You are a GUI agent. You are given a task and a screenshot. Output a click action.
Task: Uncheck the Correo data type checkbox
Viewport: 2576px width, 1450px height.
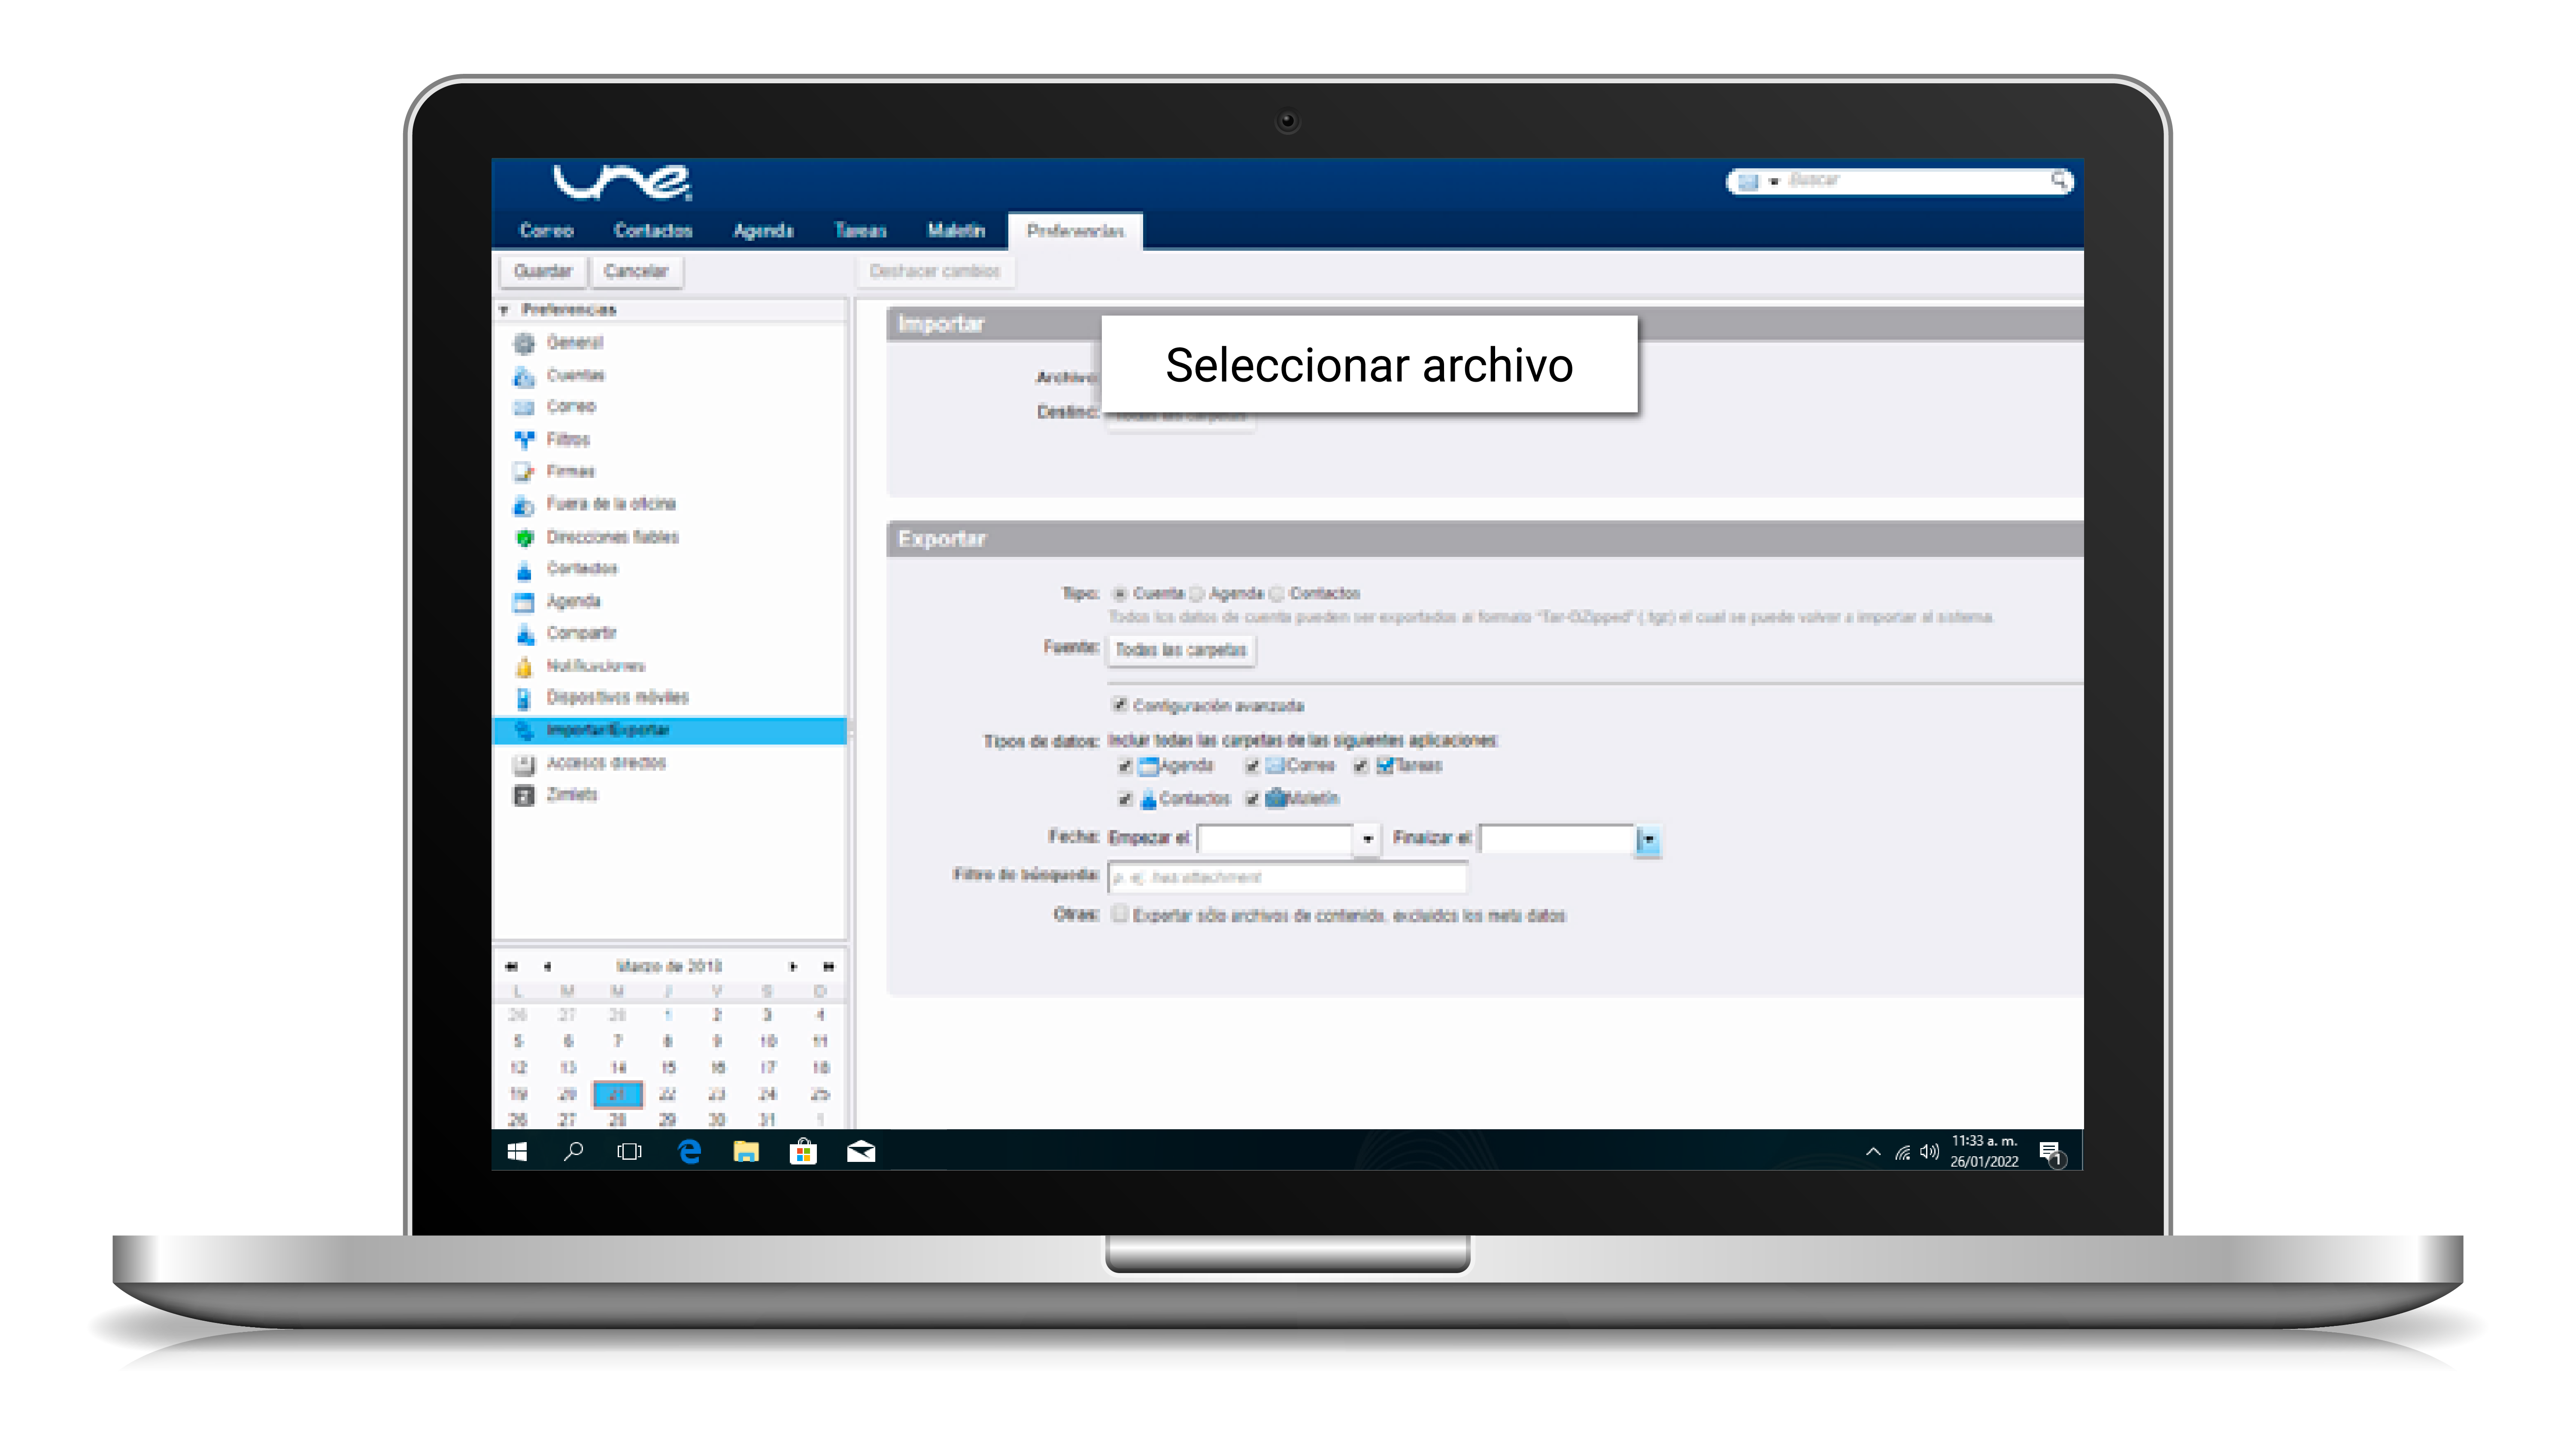(1252, 767)
